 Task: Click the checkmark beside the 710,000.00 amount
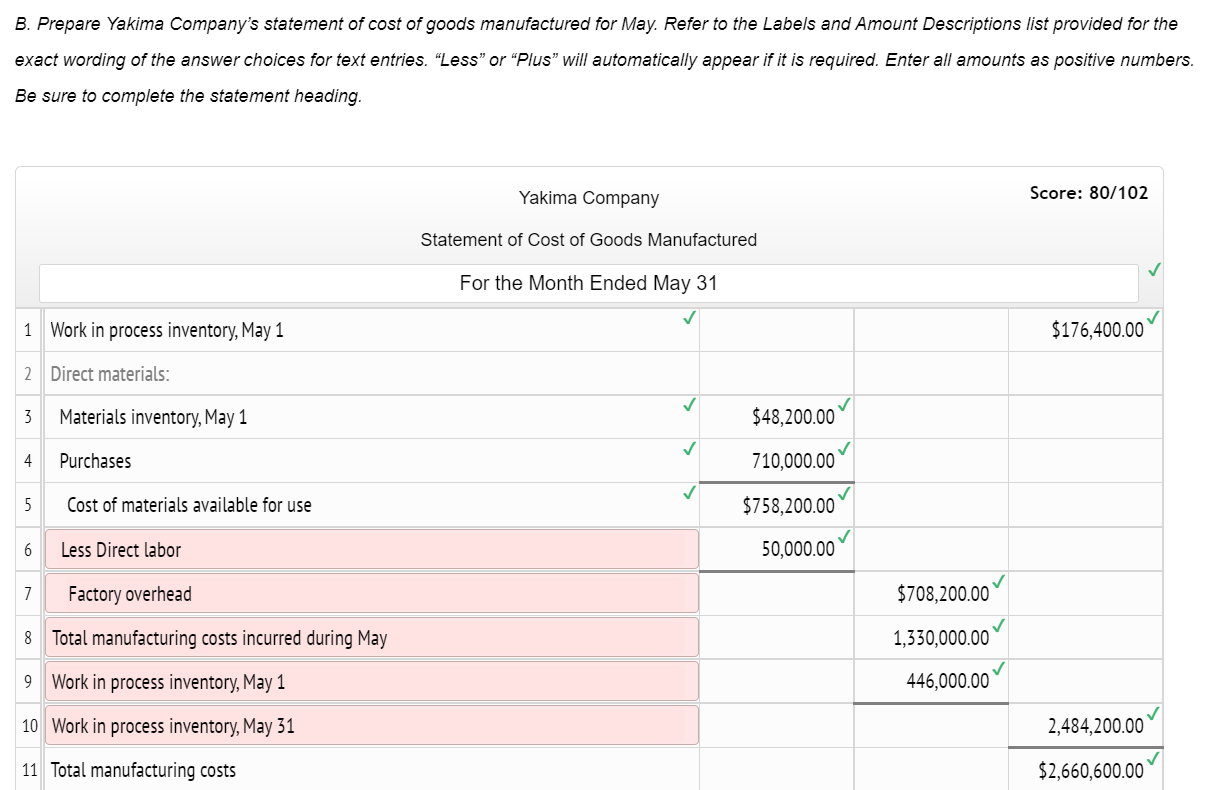[x=844, y=450]
